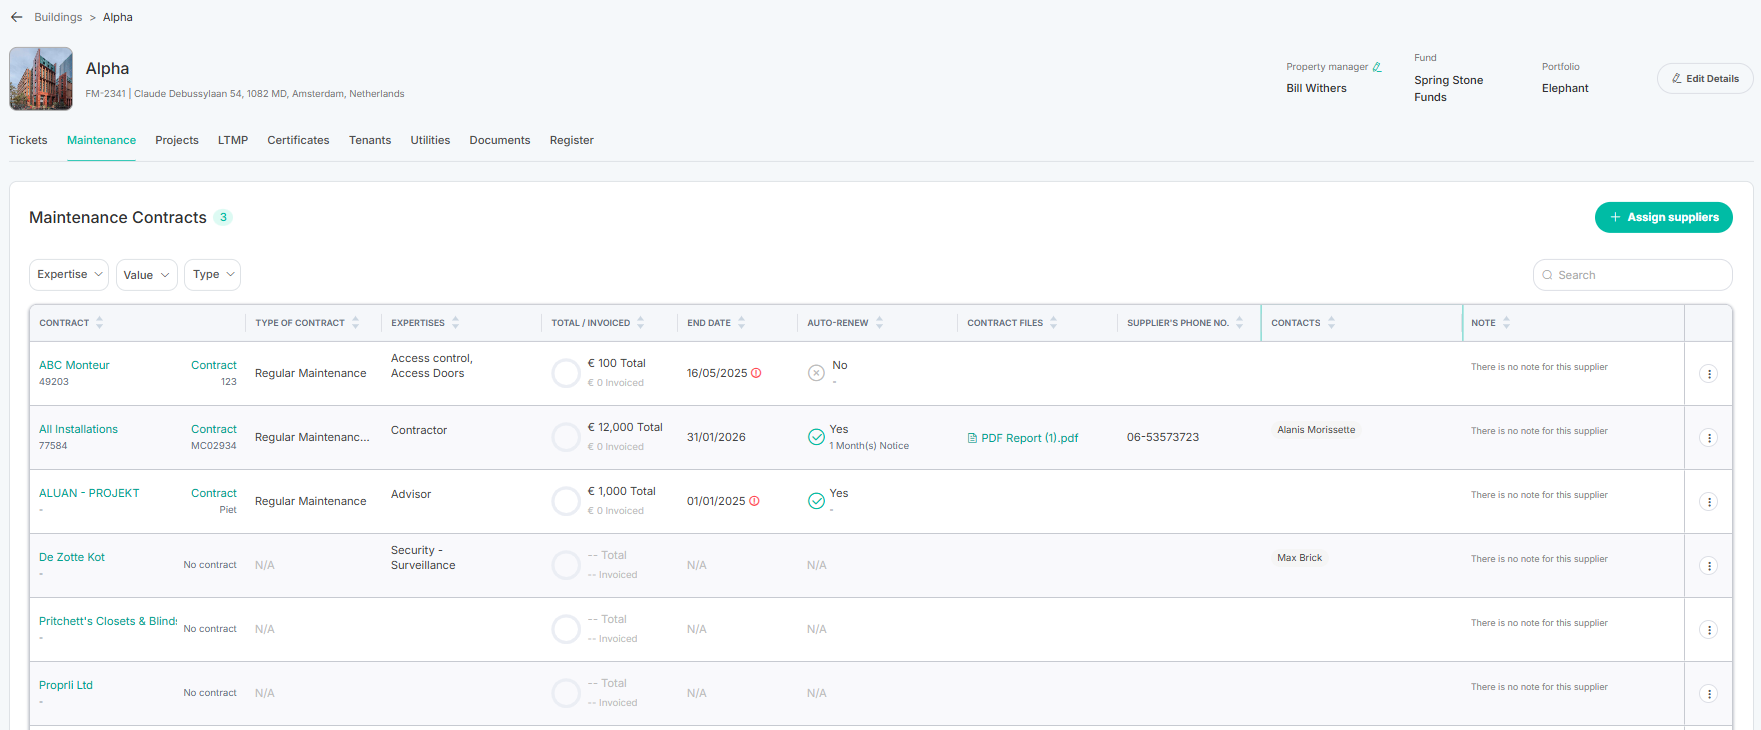Sort by End Date column arrows

[741, 323]
